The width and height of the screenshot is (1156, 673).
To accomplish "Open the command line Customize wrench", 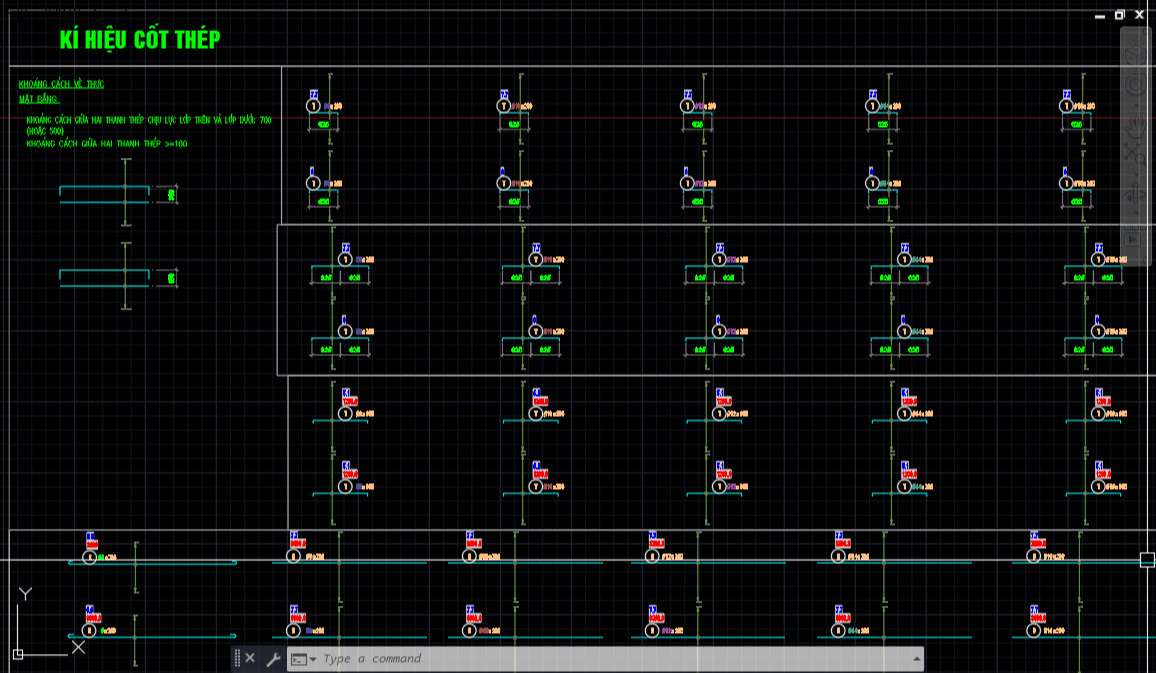I will tap(272, 659).
